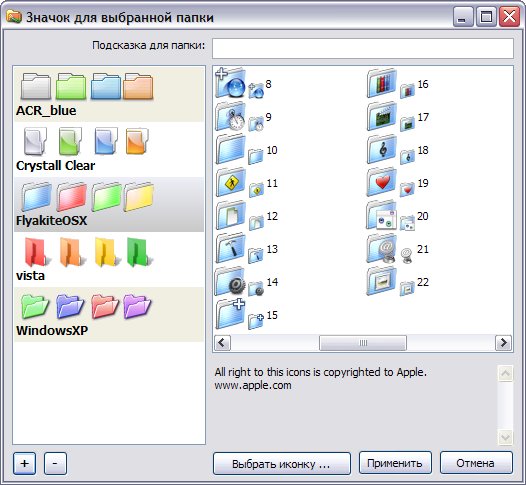Click the left arrow of icon scrollbar
Viewport: 526px width, 485px height.
[x=222, y=343]
